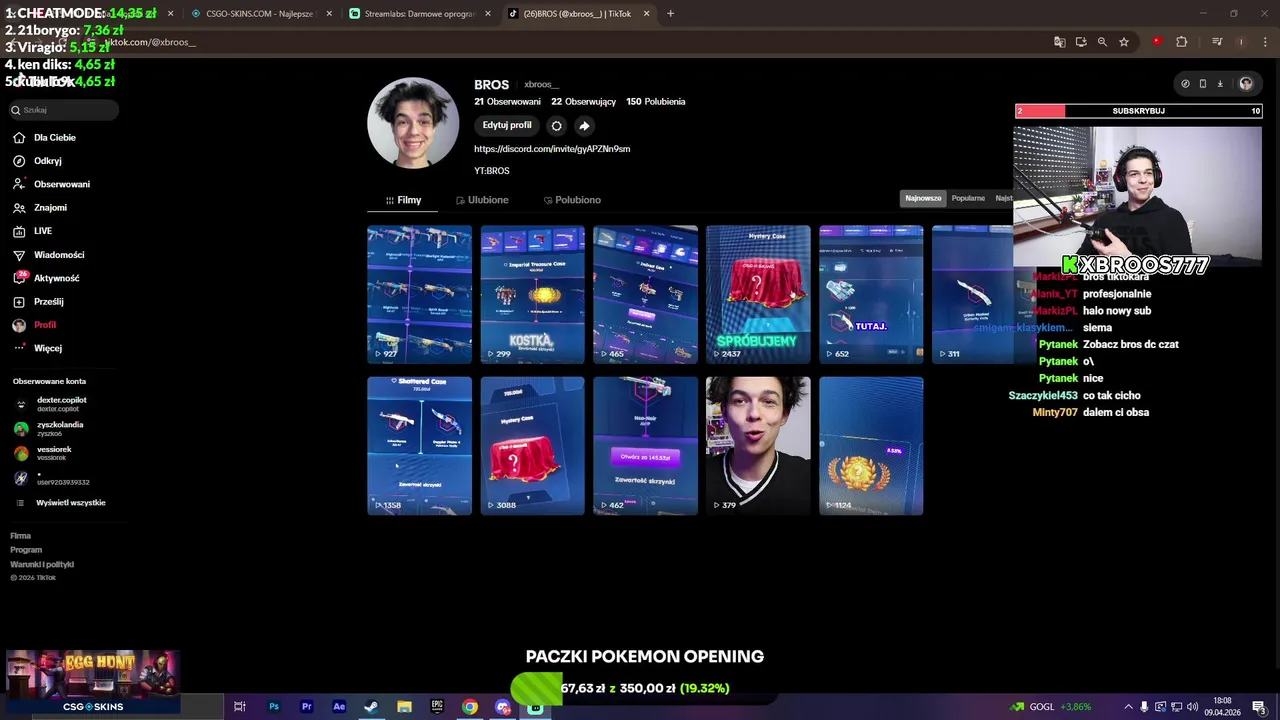Go to Obserwowani following feed

(52, 184)
